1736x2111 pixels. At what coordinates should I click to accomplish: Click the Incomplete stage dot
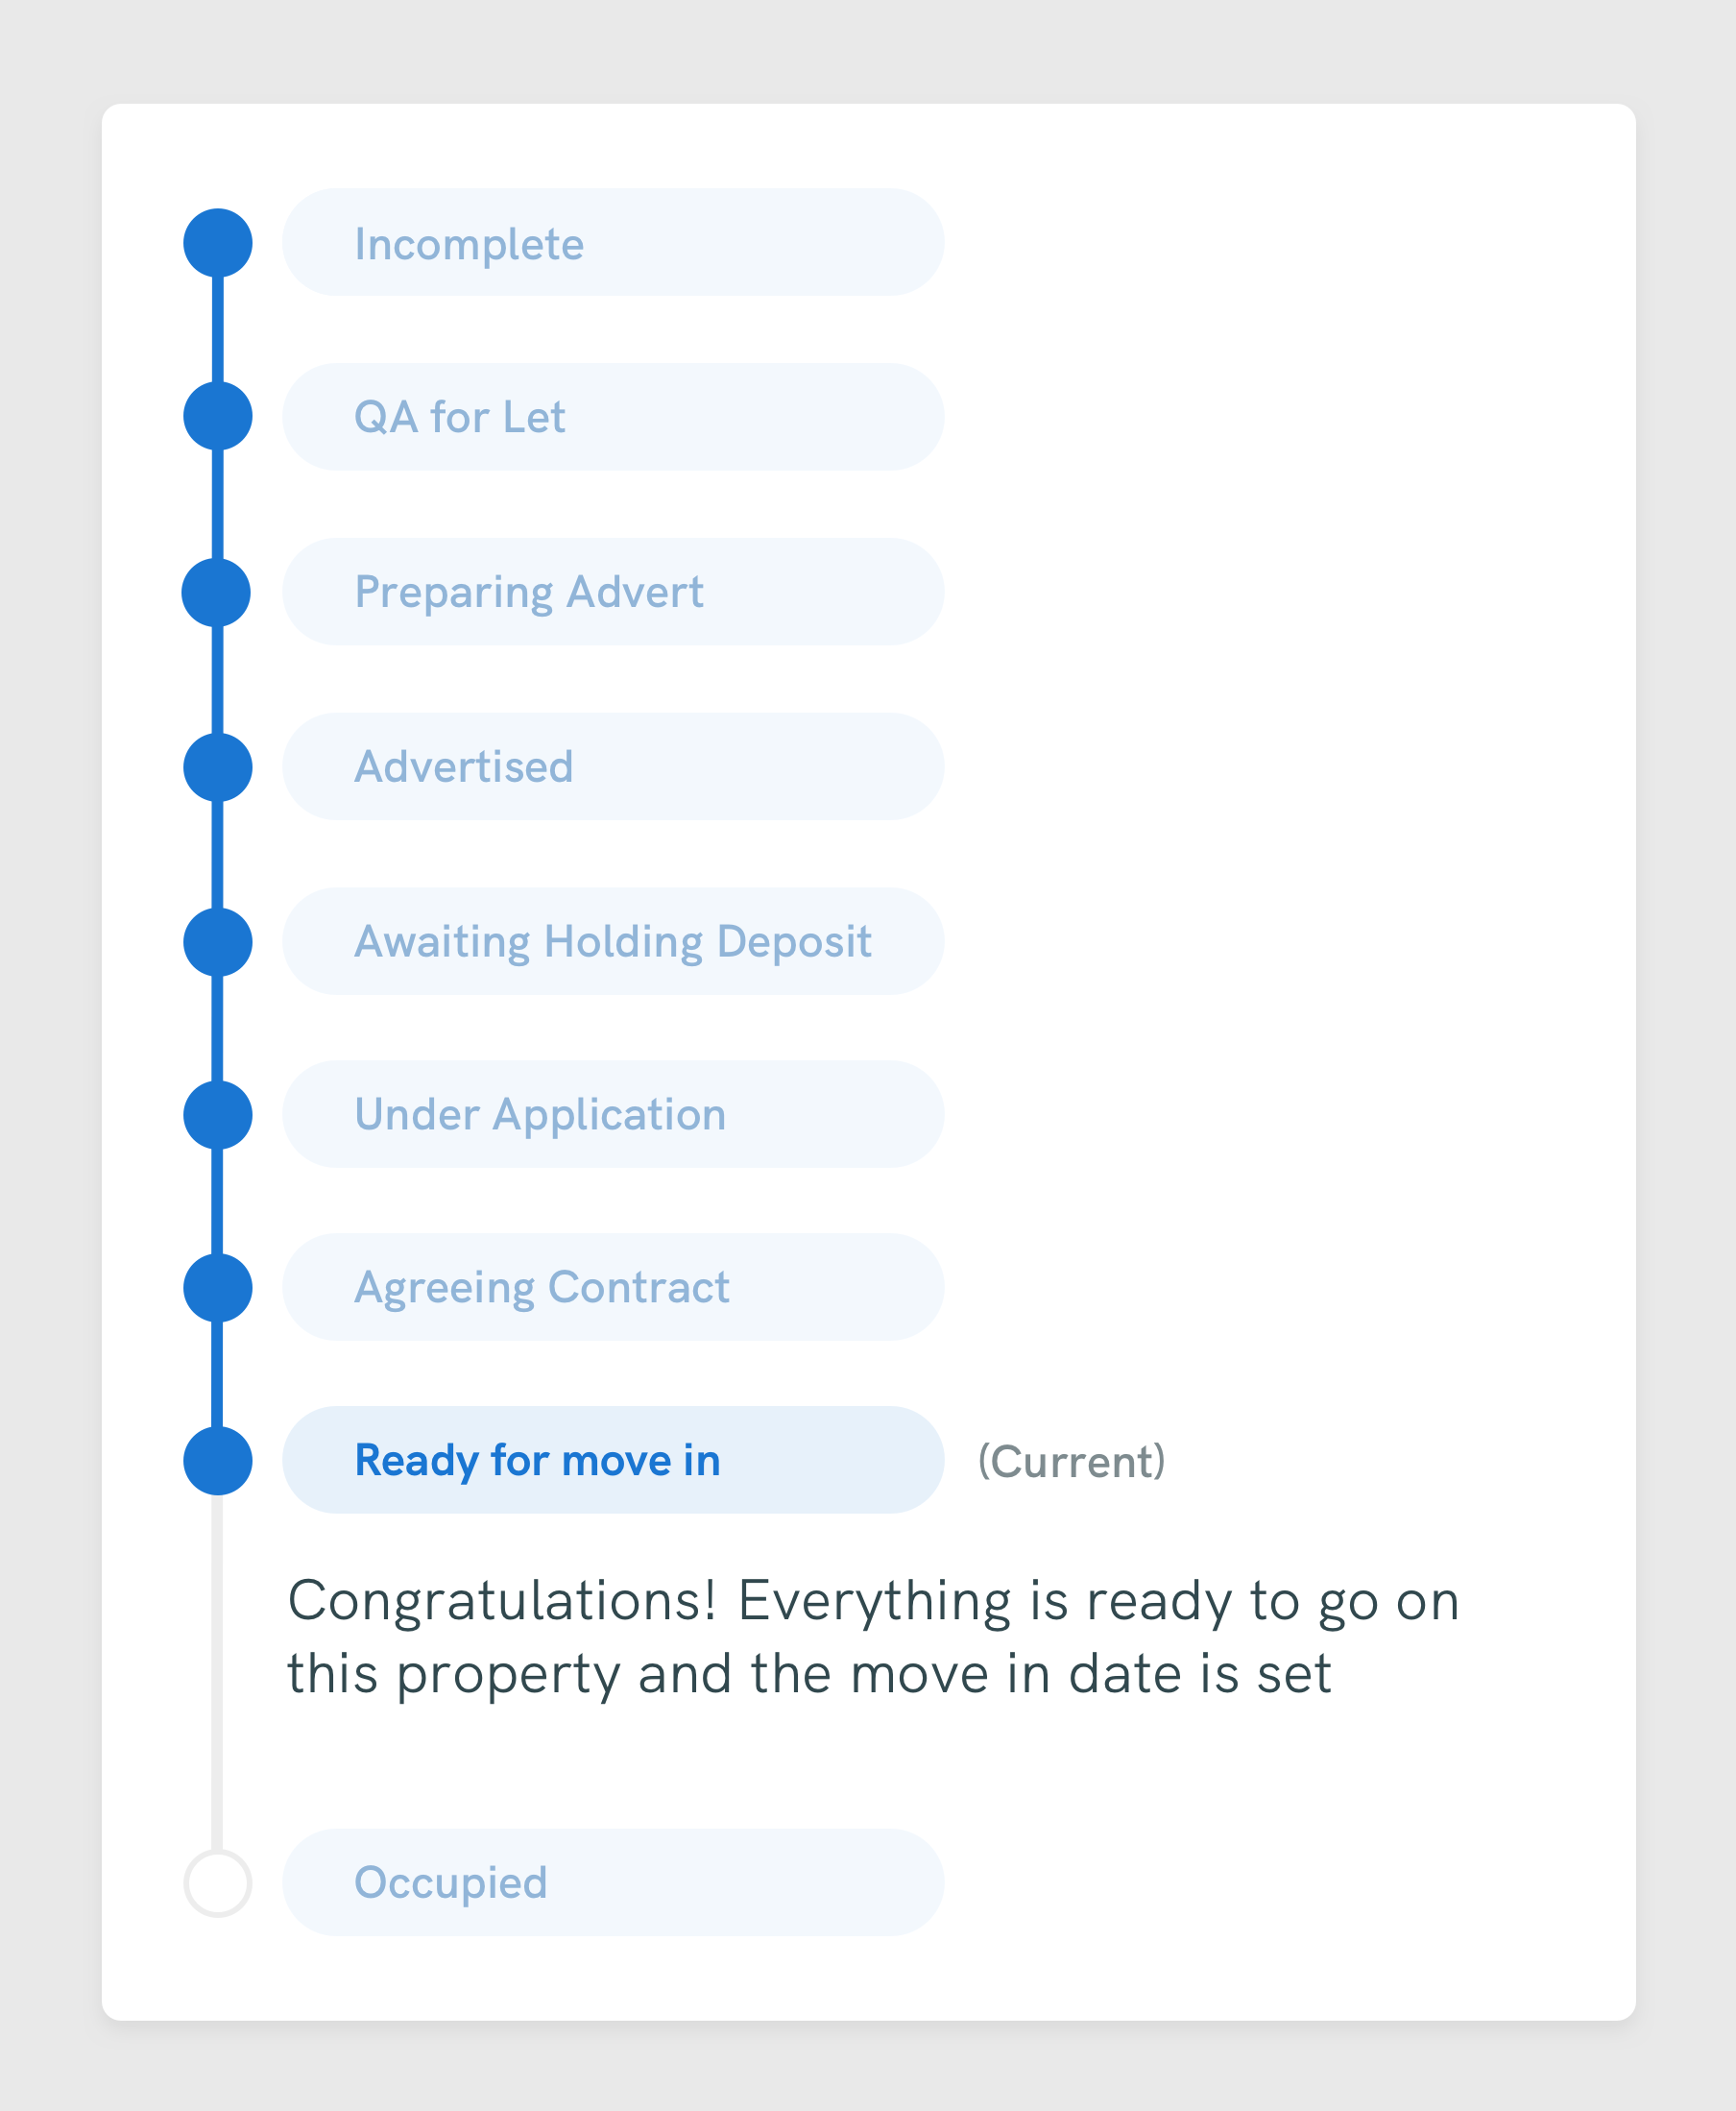[x=217, y=242]
